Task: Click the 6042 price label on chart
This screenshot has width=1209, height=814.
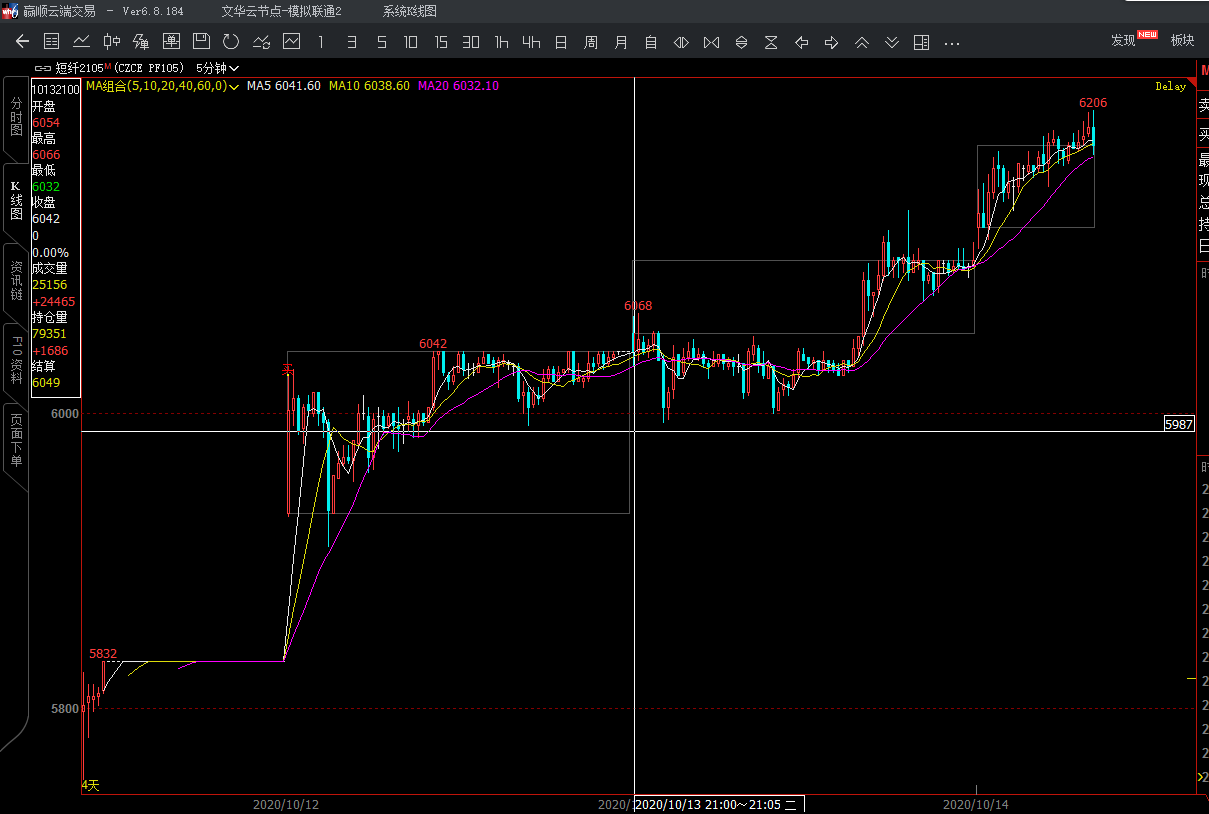Action: [x=433, y=344]
